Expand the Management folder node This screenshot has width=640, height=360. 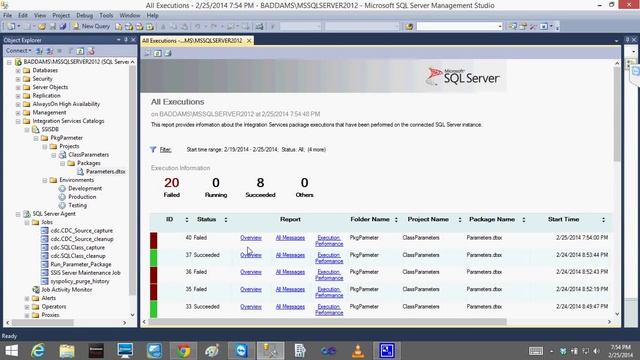[x=18, y=113]
